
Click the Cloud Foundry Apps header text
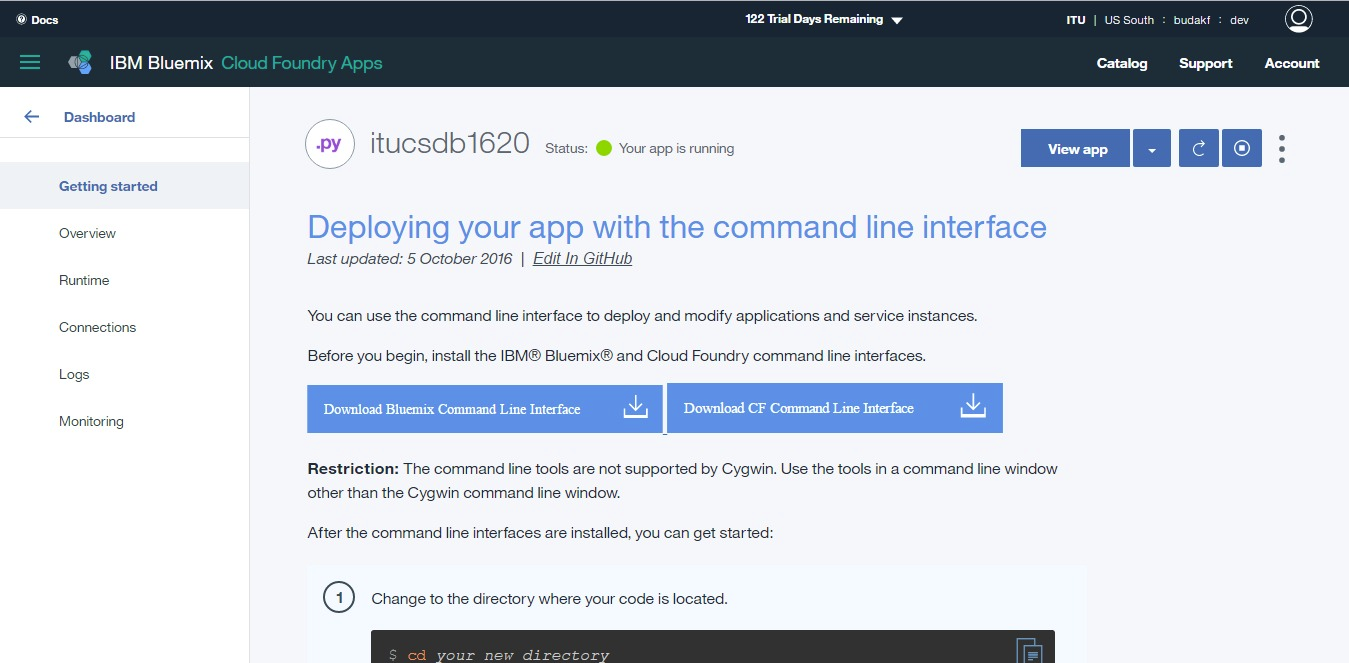click(302, 63)
